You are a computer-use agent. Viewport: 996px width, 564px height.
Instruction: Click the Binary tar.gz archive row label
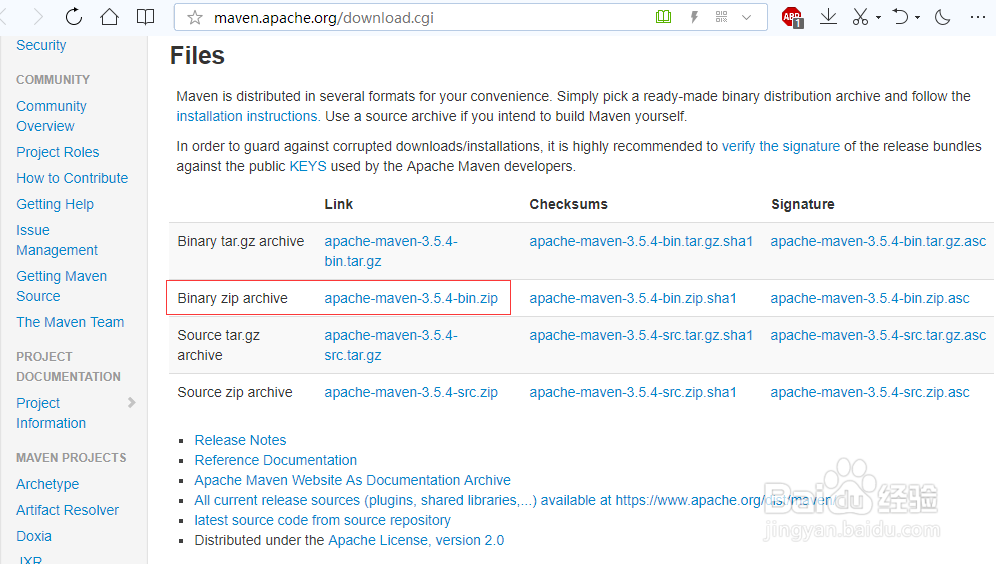pyautogui.click(x=241, y=242)
